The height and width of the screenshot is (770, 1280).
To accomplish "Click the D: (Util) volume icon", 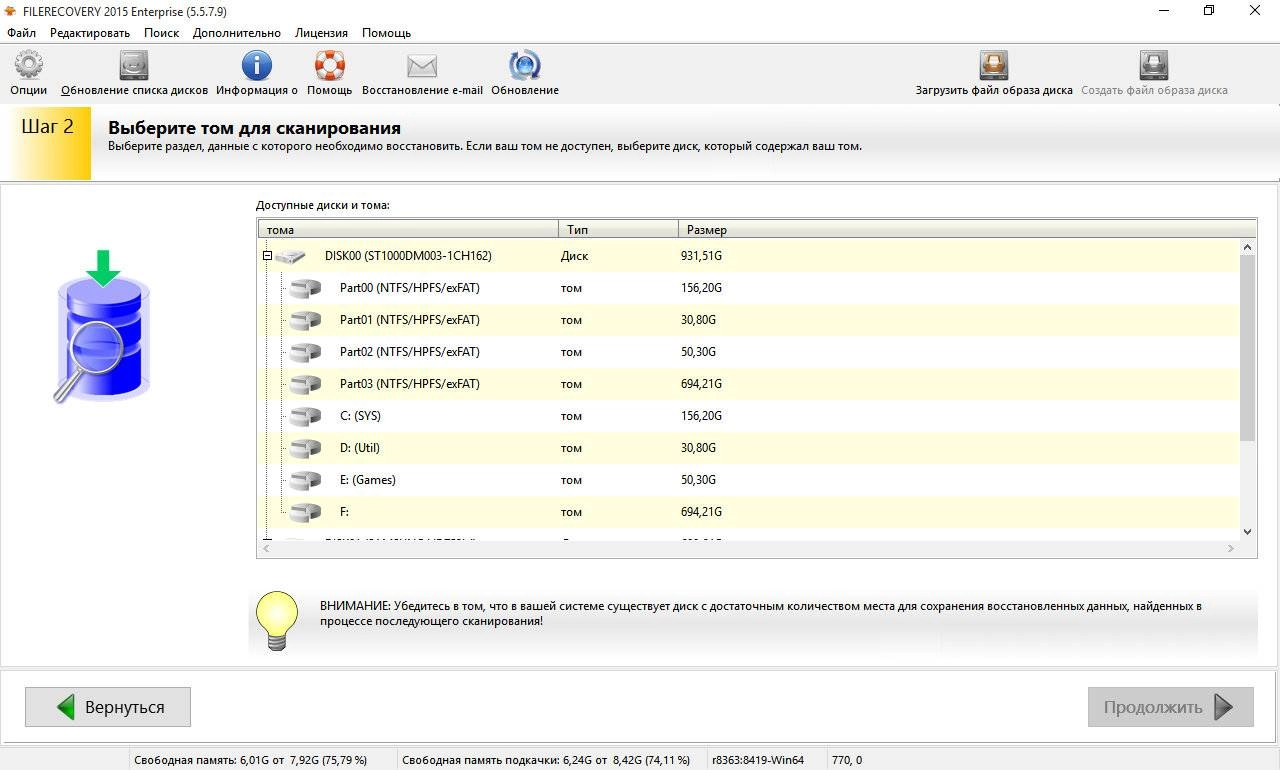I will coord(305,448).
